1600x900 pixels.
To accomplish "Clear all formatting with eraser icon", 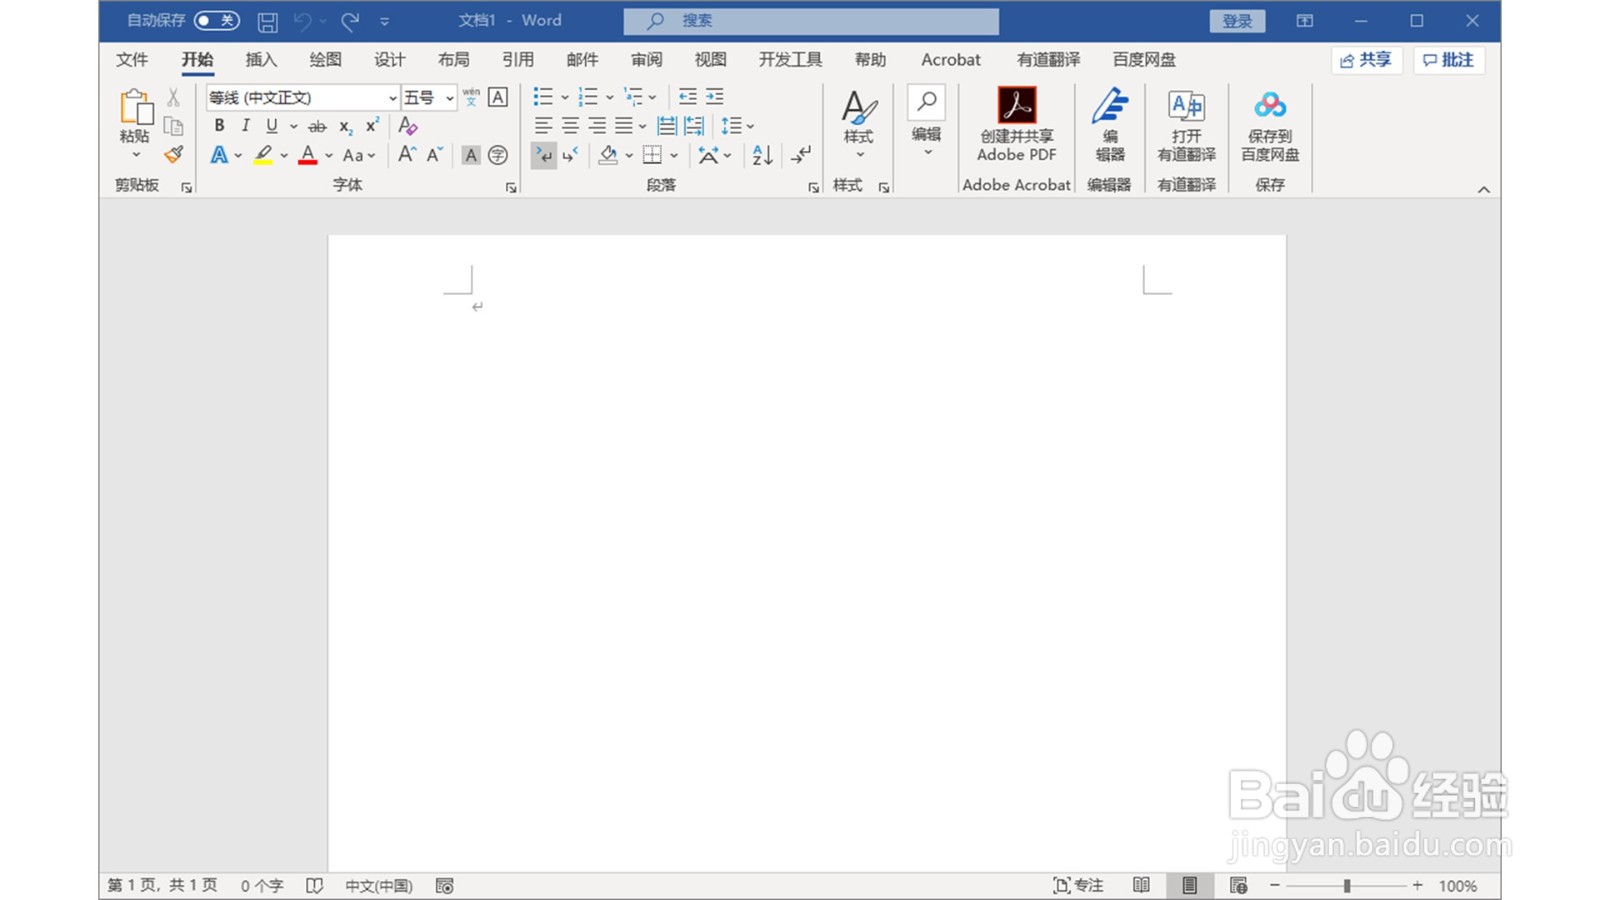I will pos(407,126).
